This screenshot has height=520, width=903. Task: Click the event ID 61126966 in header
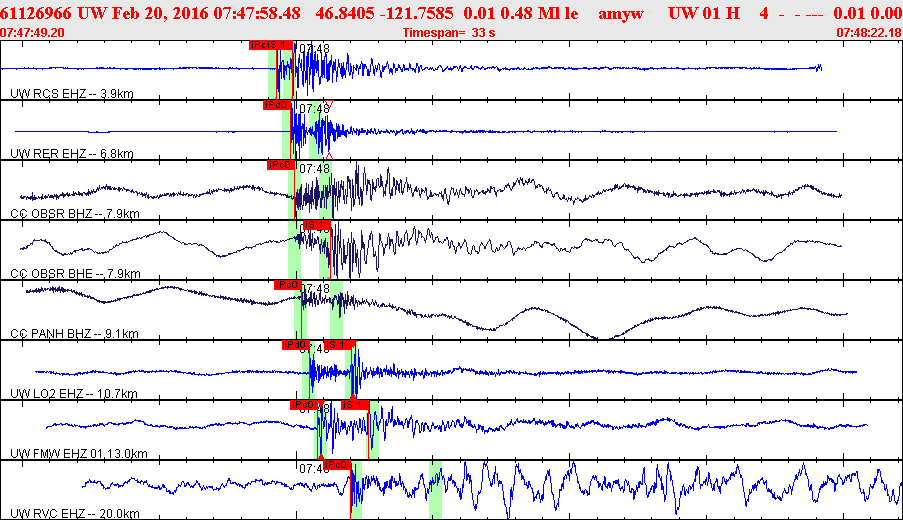pos(36,13)
